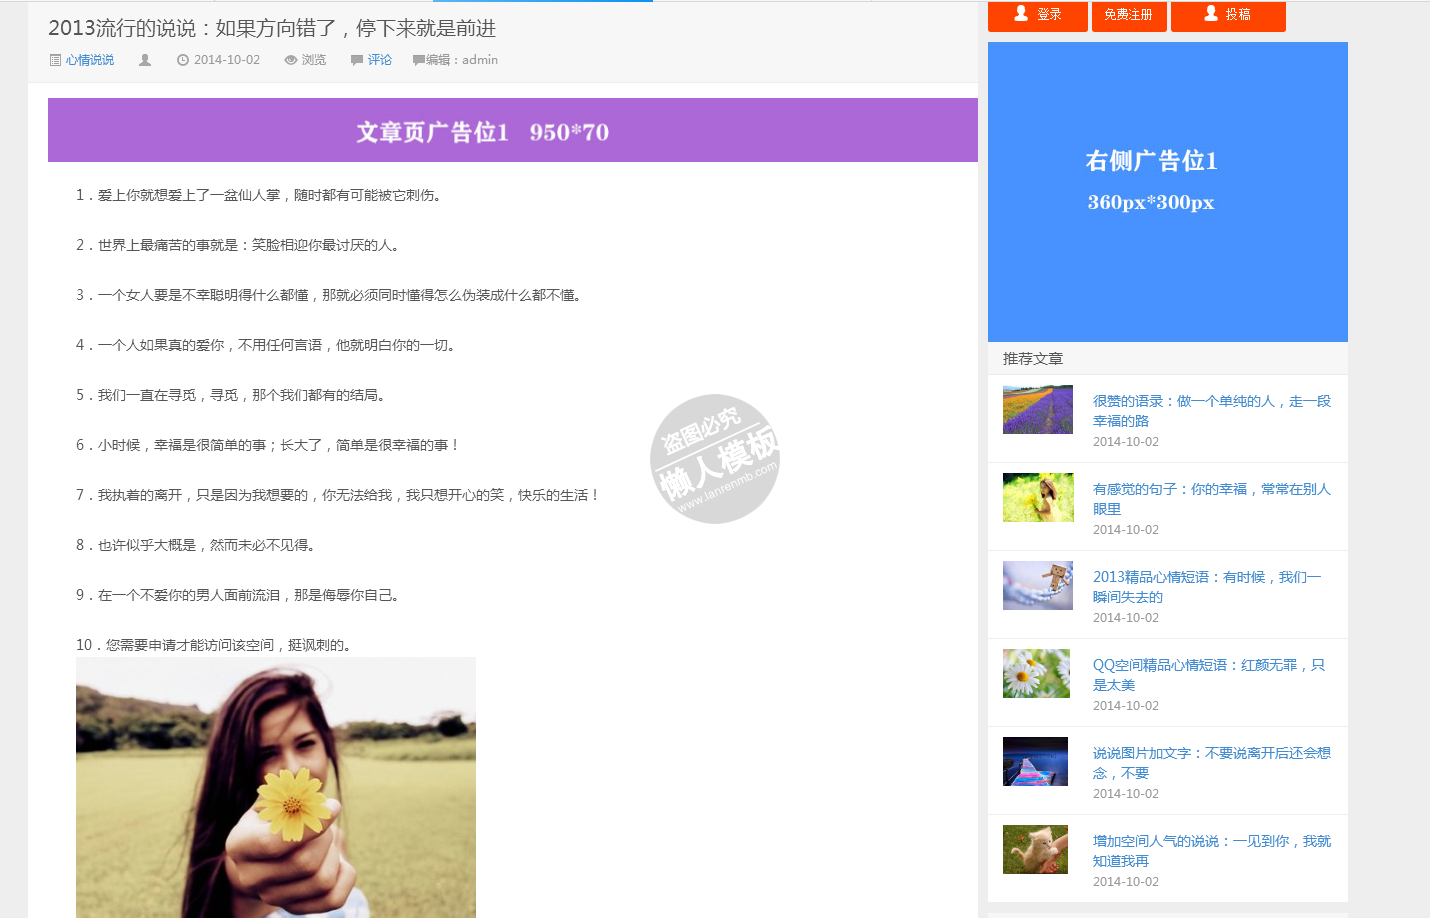
Task: Open article 说说图片加文字：不要说离开后还会想念
Action: coord(1212,763)
